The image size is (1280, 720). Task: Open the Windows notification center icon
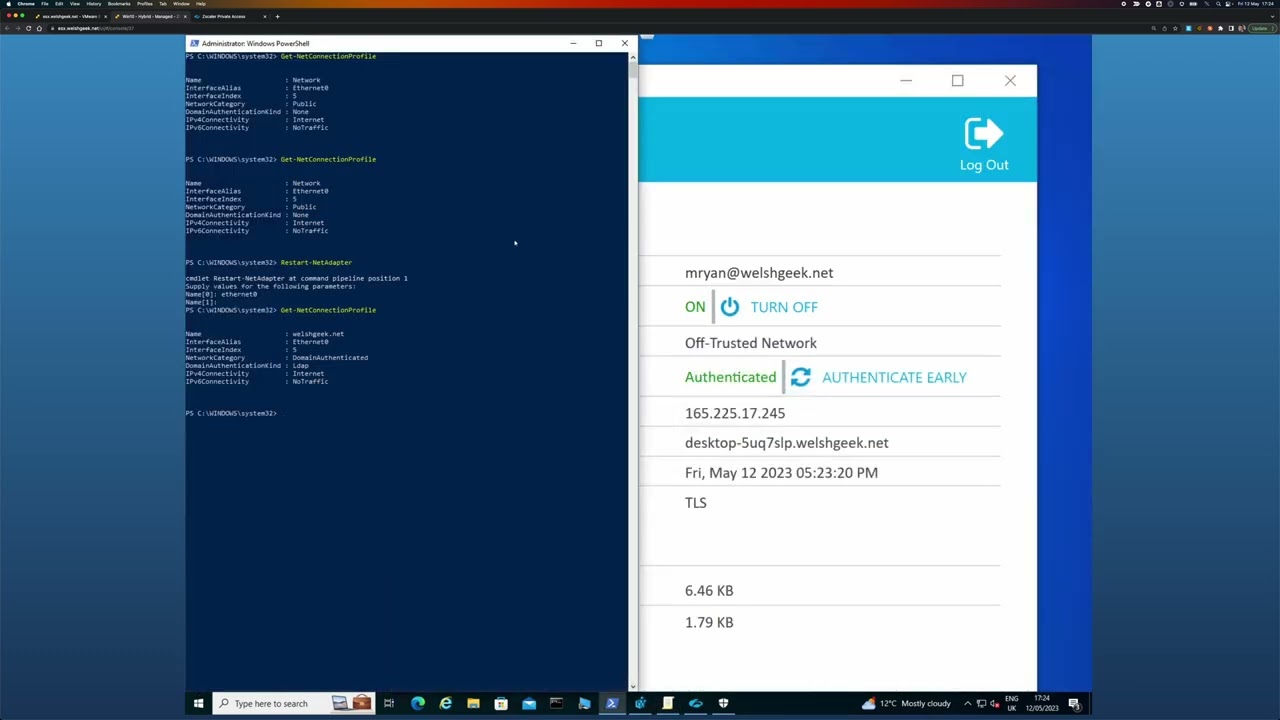coord(1074,703)
